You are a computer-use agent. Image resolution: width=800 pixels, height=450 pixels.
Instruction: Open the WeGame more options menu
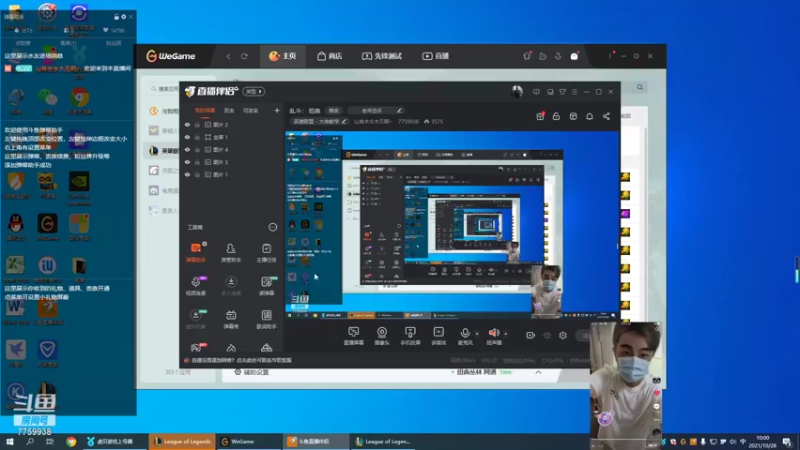tap(610, 56)
